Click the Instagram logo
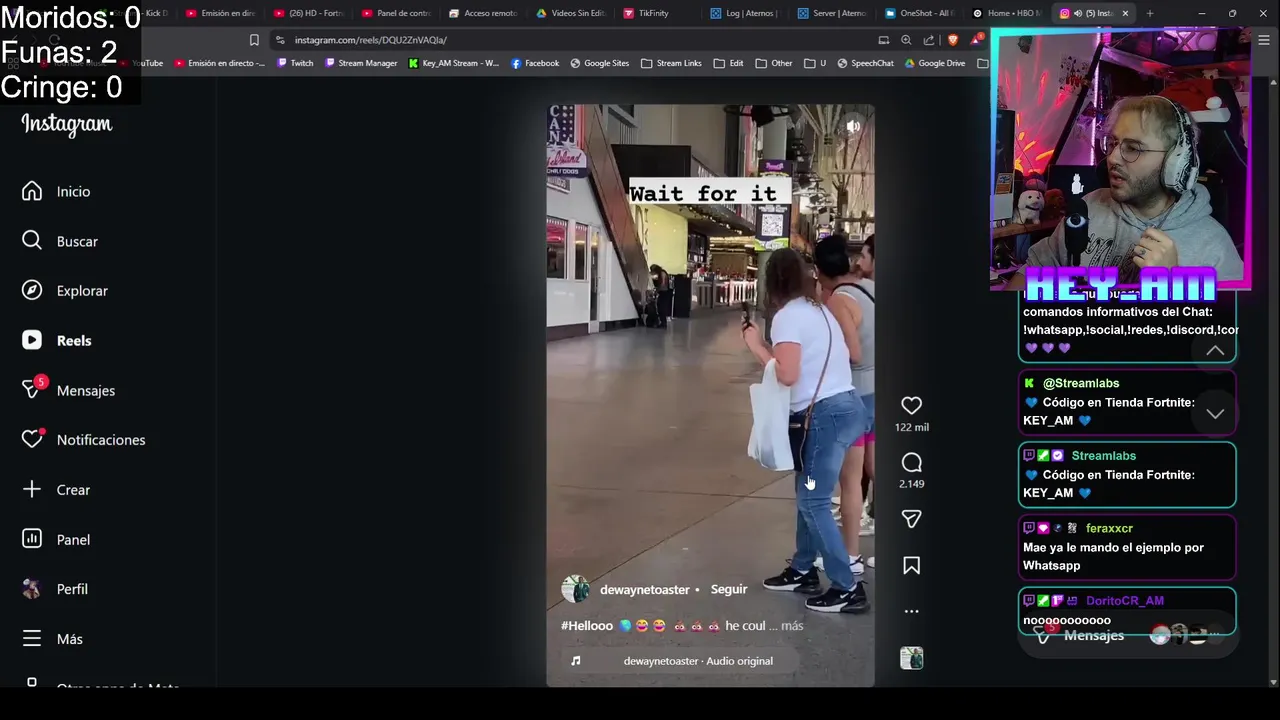This screenshot has height=720, width=1280. 67,124
